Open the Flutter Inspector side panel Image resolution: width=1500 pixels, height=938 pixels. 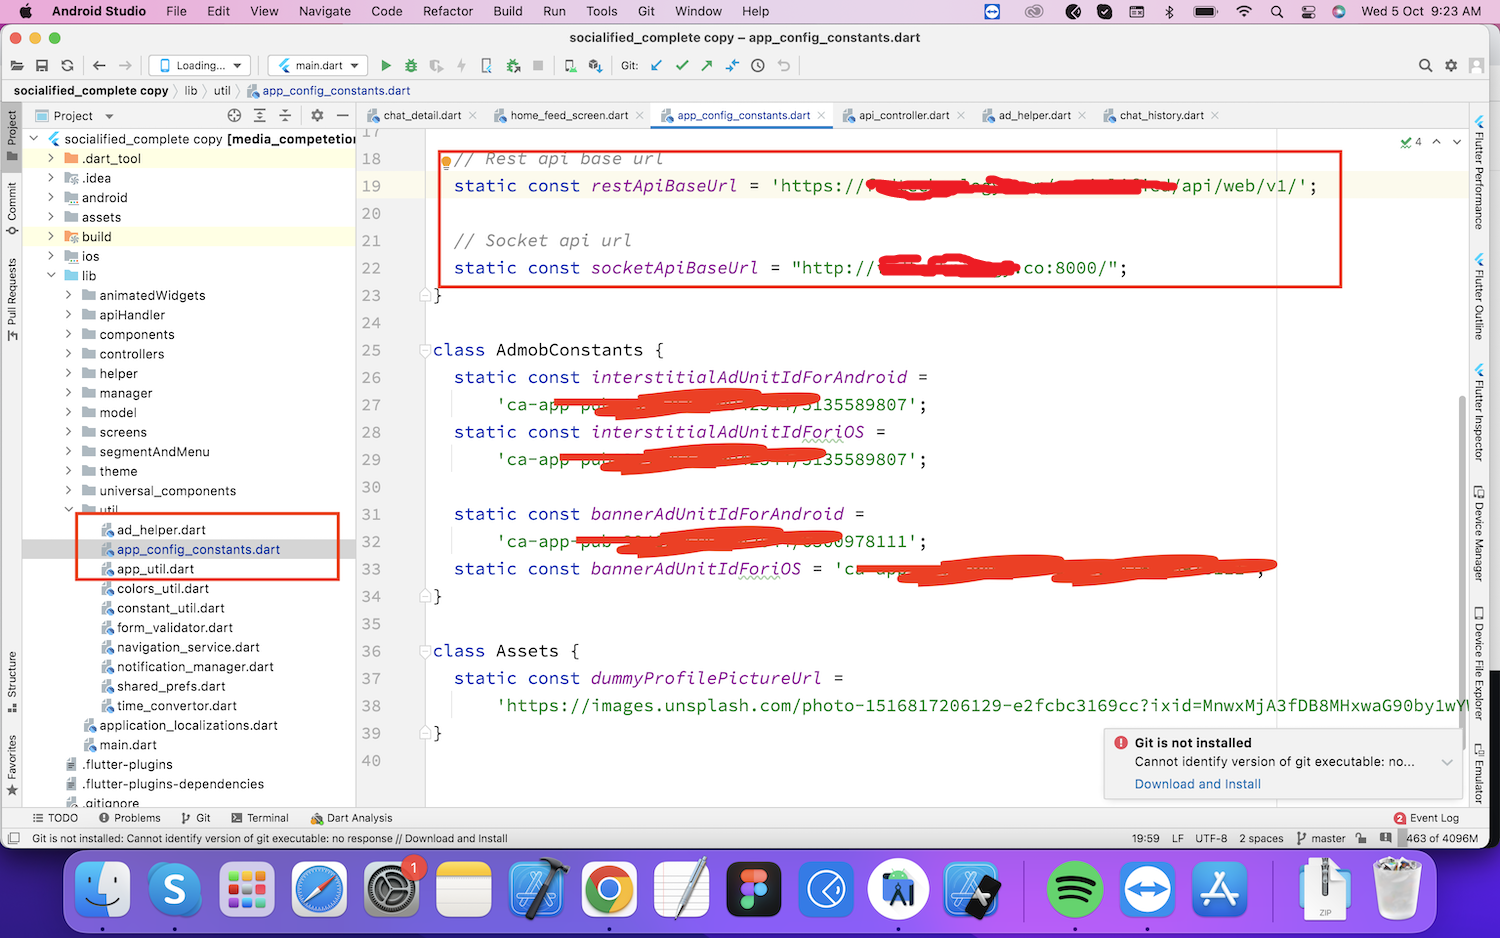coord(1478,413)
